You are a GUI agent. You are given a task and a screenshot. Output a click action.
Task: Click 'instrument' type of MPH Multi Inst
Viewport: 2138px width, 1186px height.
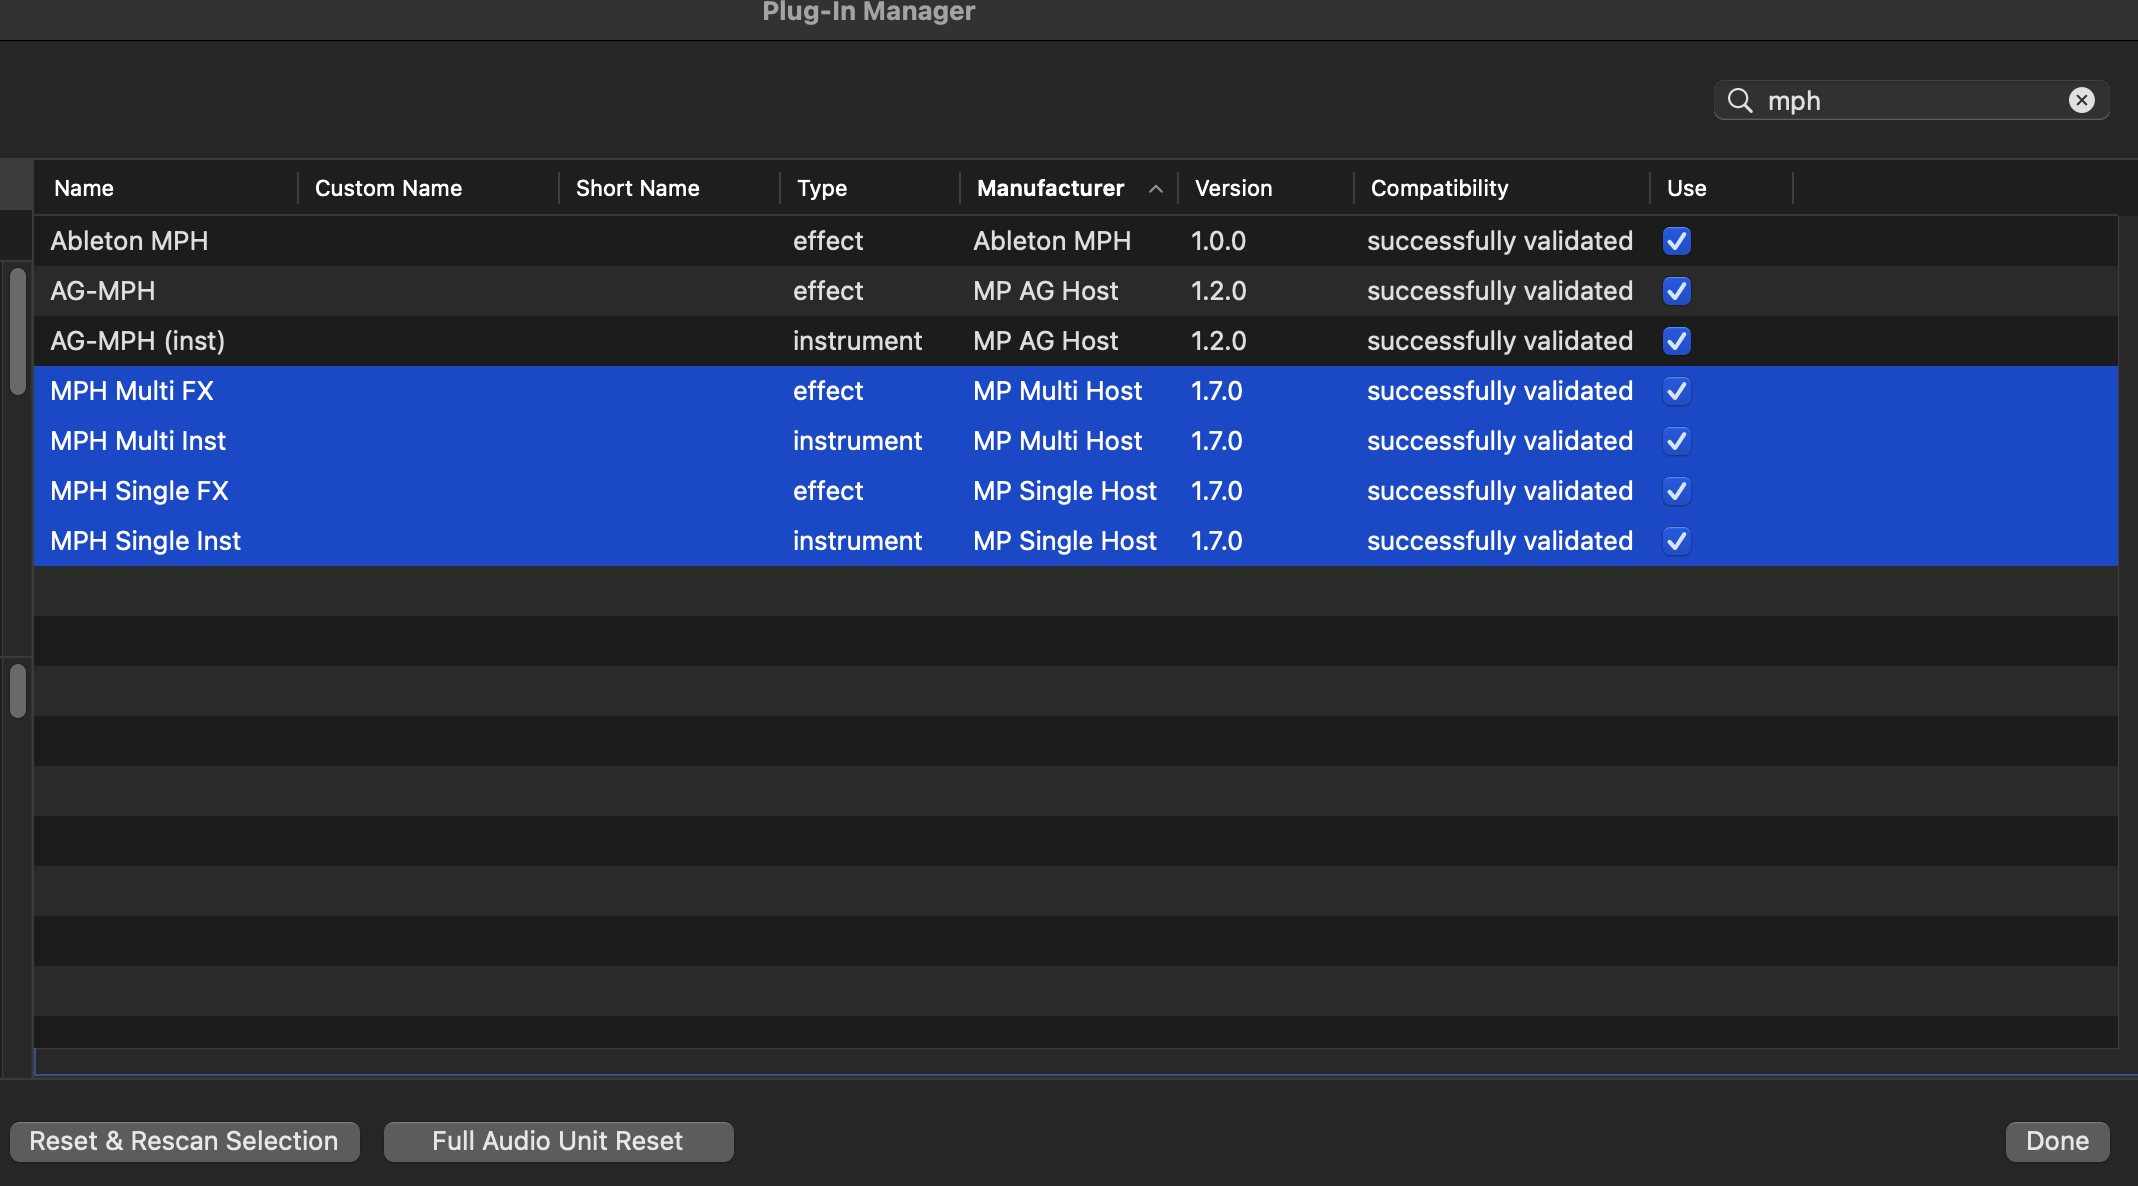(857, 441)
